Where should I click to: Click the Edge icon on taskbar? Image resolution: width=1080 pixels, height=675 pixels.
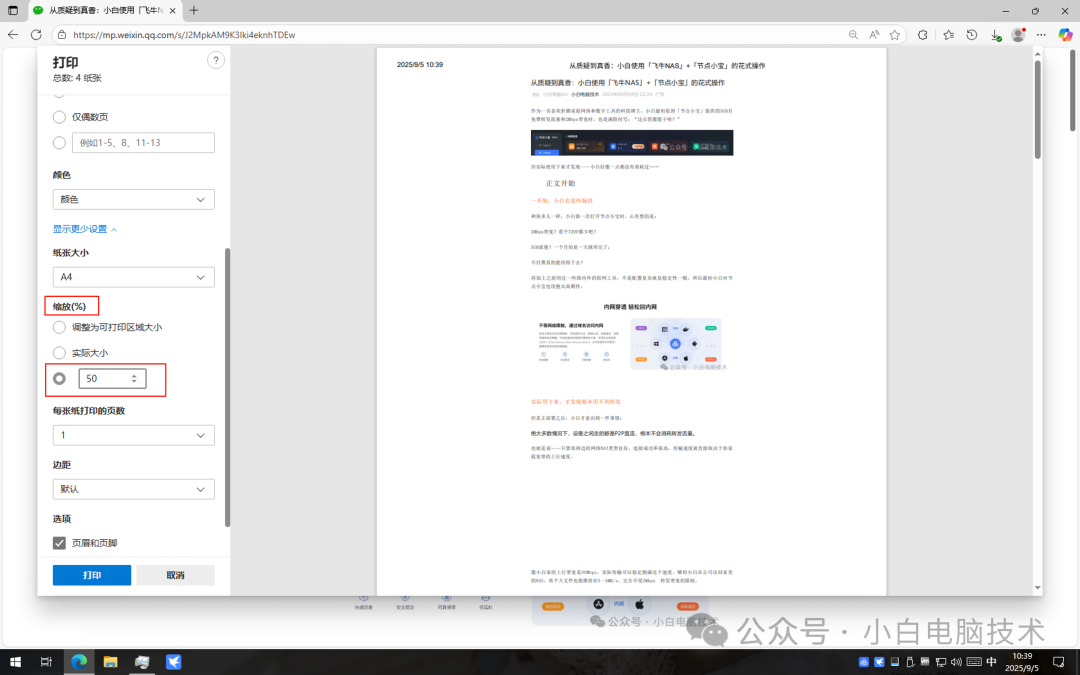click(x=79, y=662)
